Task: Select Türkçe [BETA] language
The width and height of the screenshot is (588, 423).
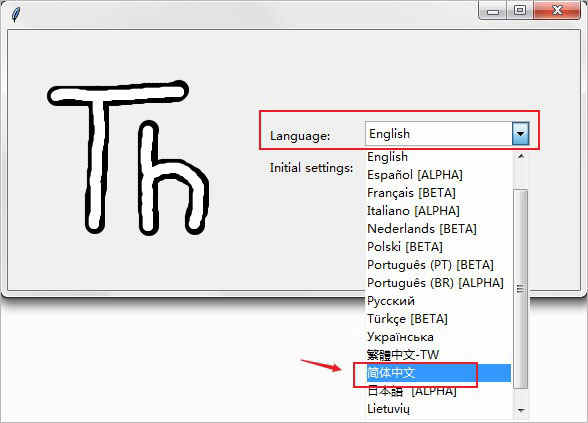Action: pyautogui.click(x=439, y=319)
